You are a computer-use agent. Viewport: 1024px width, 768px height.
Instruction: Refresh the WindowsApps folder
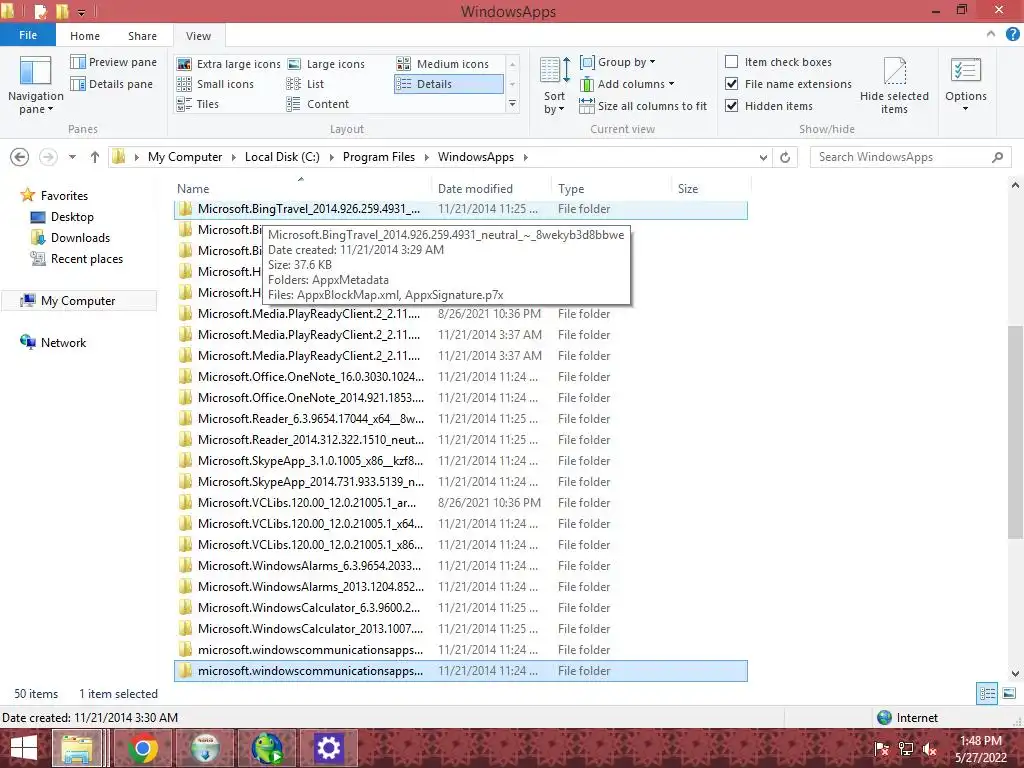coord(785,157)
